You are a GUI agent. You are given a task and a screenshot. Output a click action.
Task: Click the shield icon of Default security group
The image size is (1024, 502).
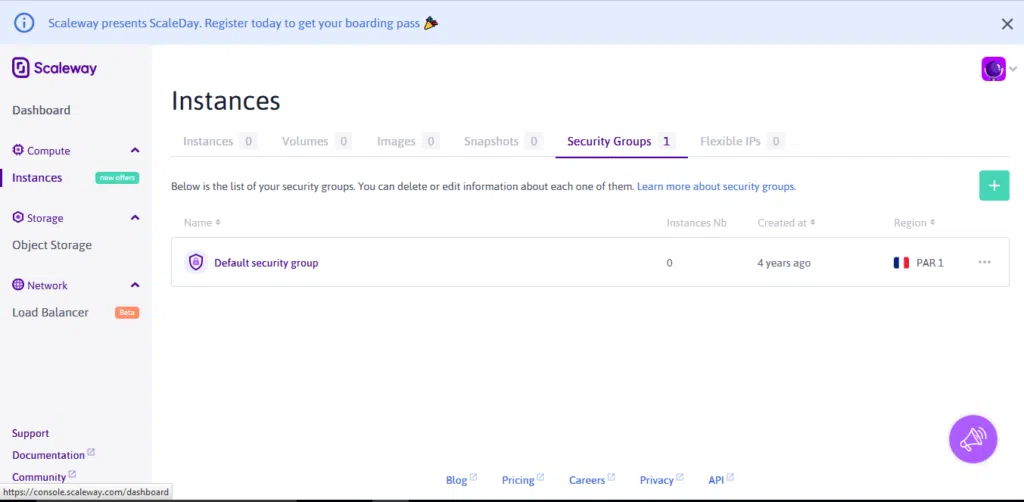[x=196, y=263]
